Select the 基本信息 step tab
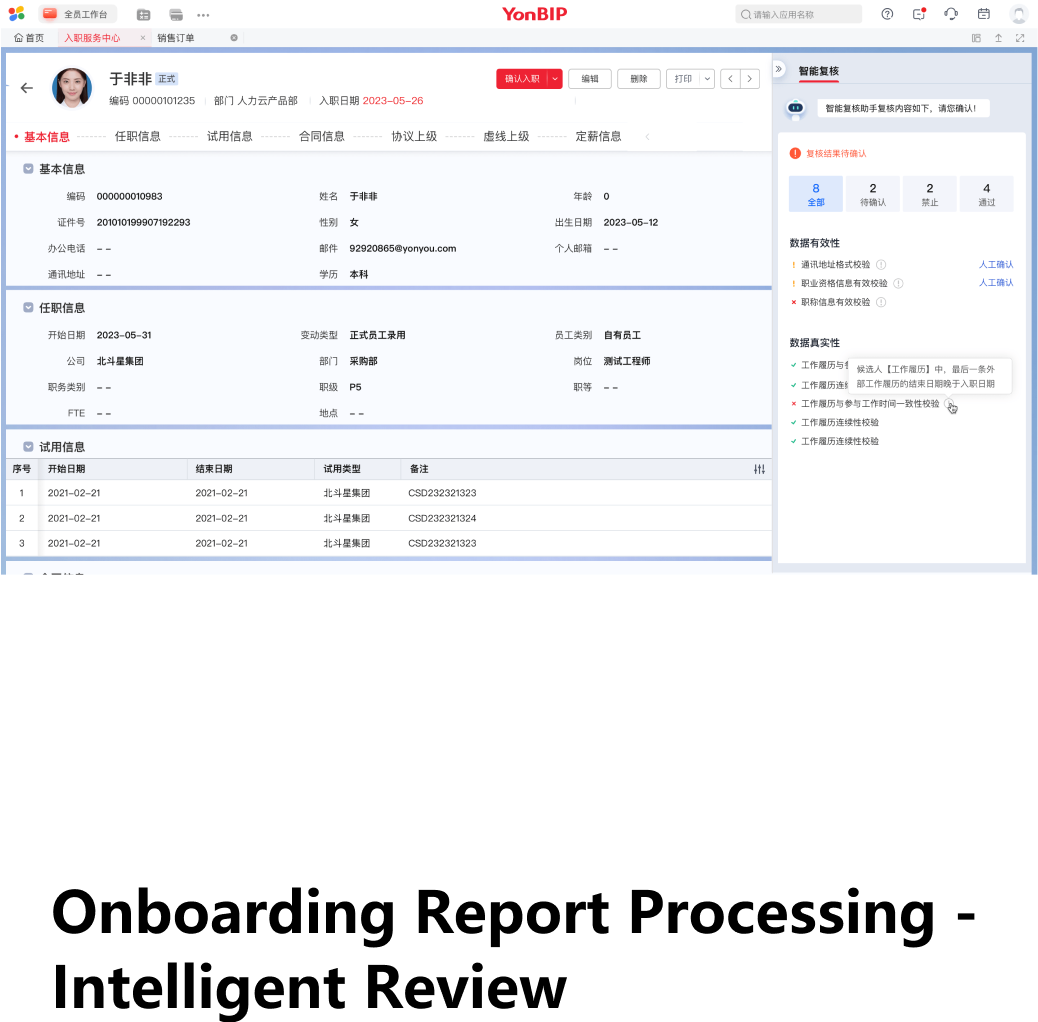Image resolution: width=1038 pixels, height=1022 pixels. click(x=46, y=137)
